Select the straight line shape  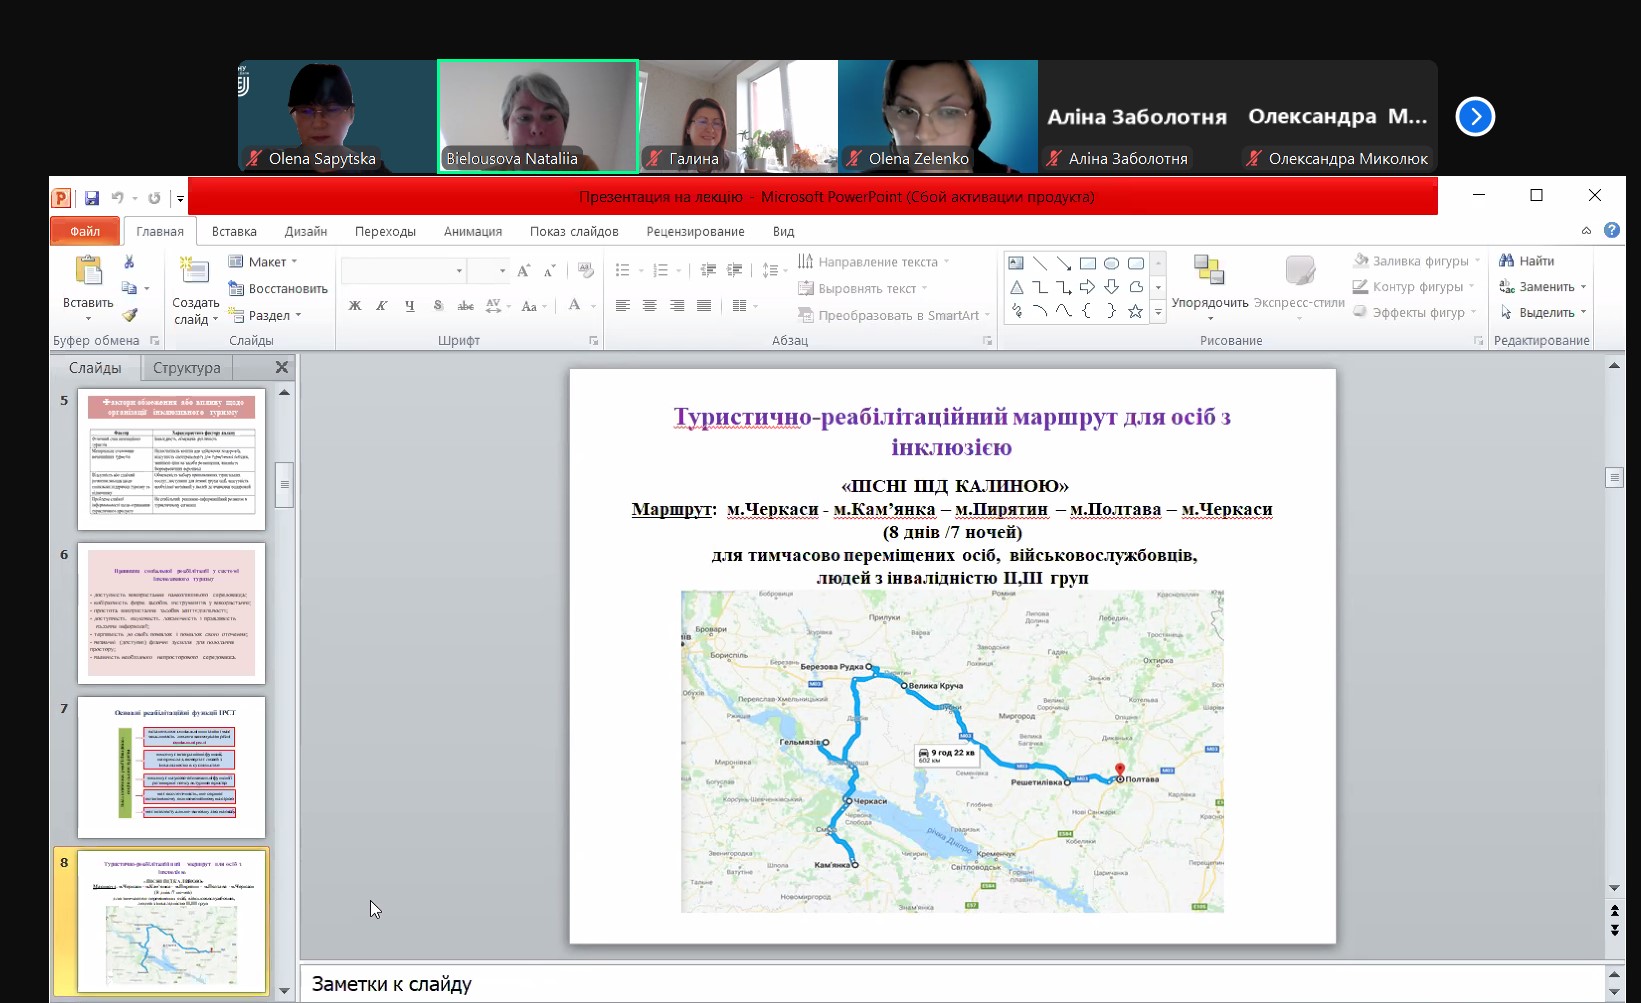1040,264
